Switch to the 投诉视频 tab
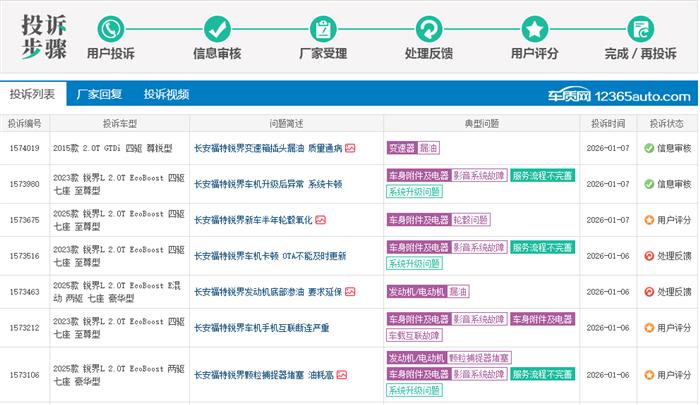The image size is (700, 405). pos(166,95)
